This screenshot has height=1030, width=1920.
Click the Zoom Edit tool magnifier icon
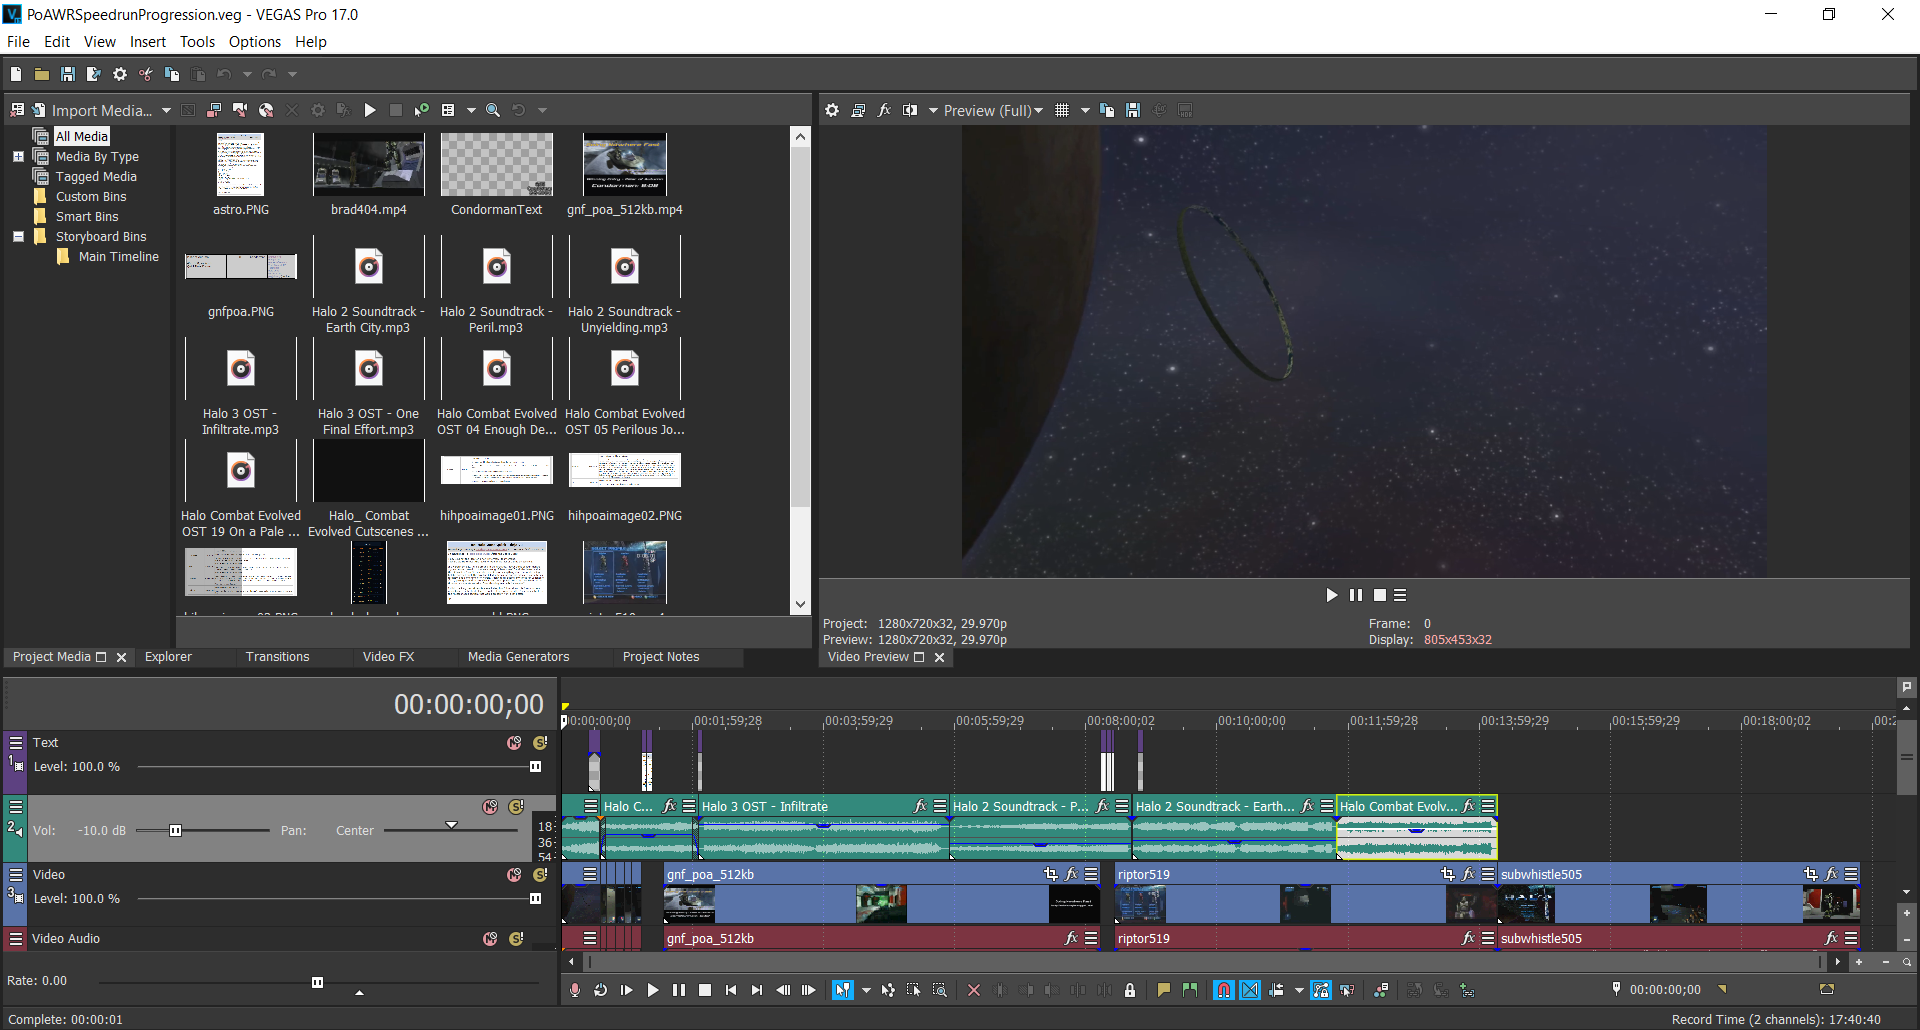pyautogui.click(x=940, y=990)
